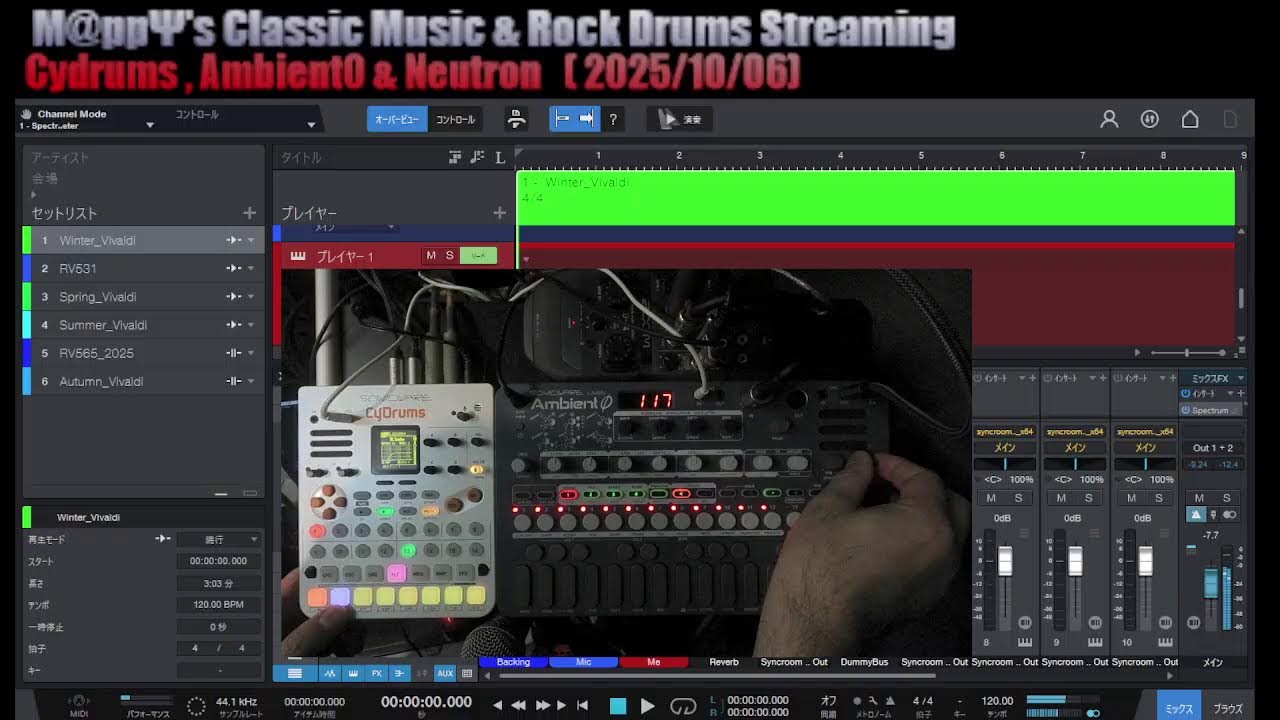
Task: Toggle the Spectrum insert power button
Action: (x=1186, y=410)
